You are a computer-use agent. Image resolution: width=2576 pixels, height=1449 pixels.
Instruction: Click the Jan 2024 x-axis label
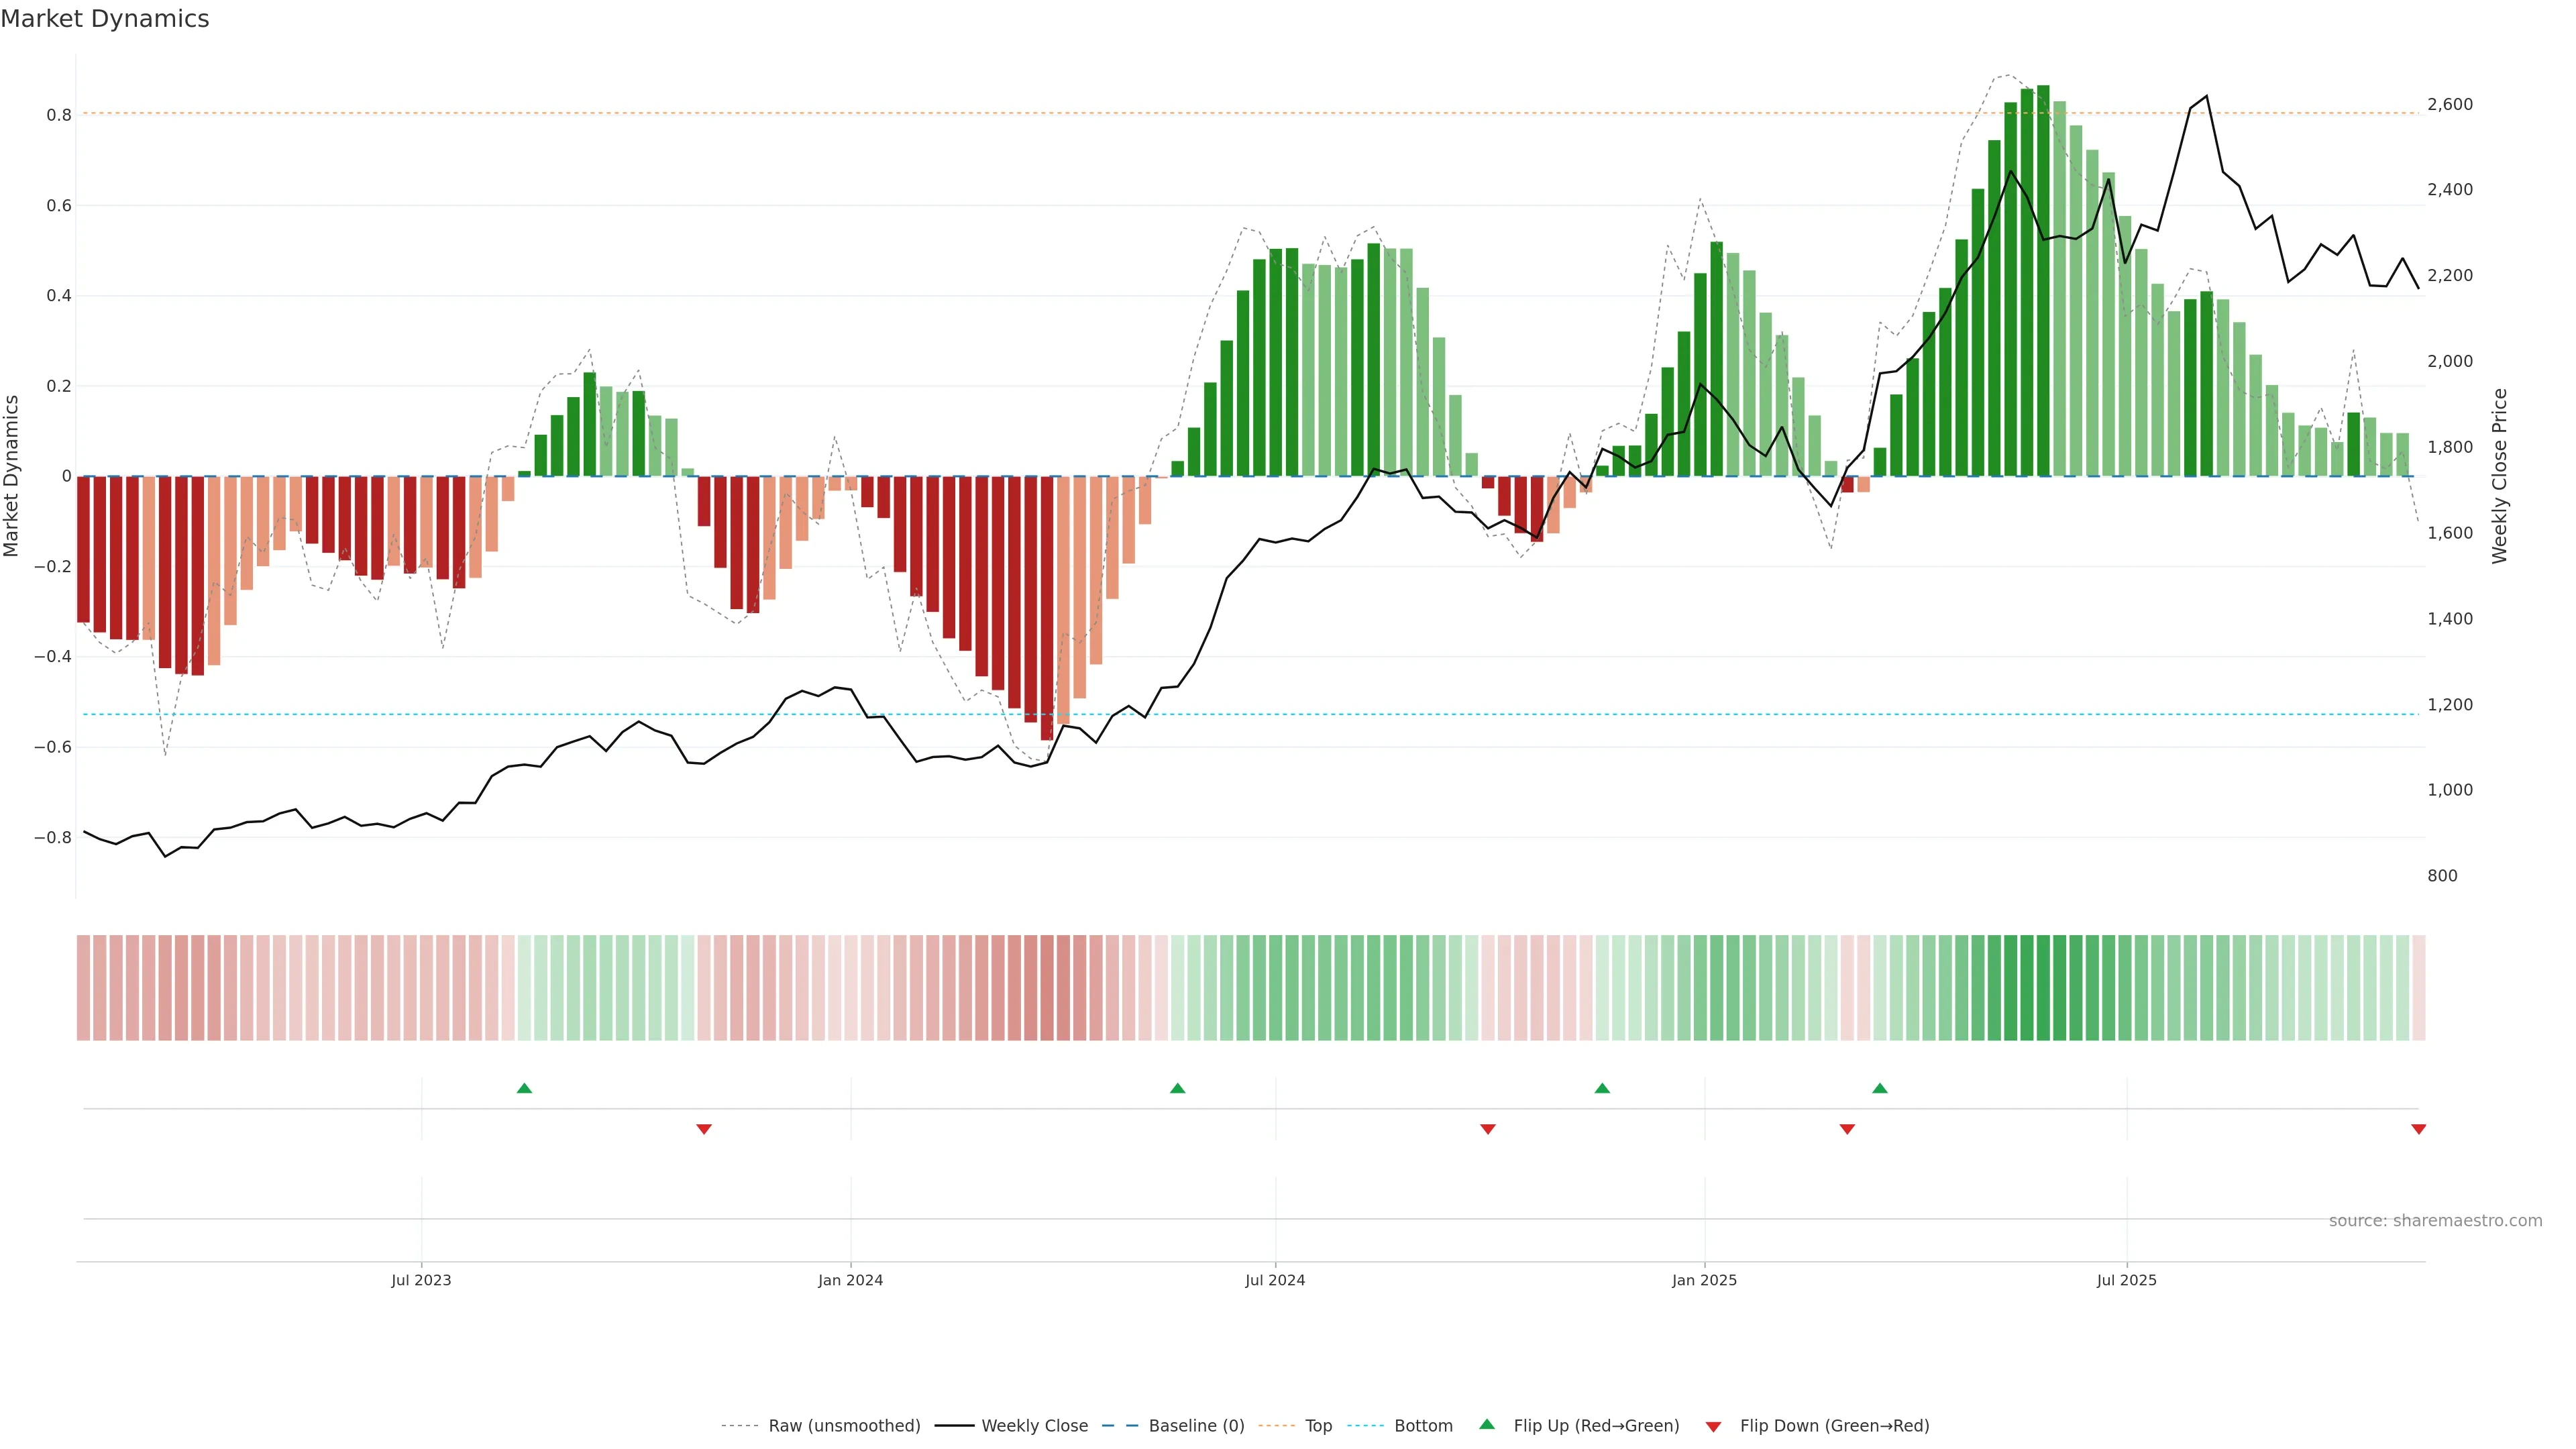850,1280
